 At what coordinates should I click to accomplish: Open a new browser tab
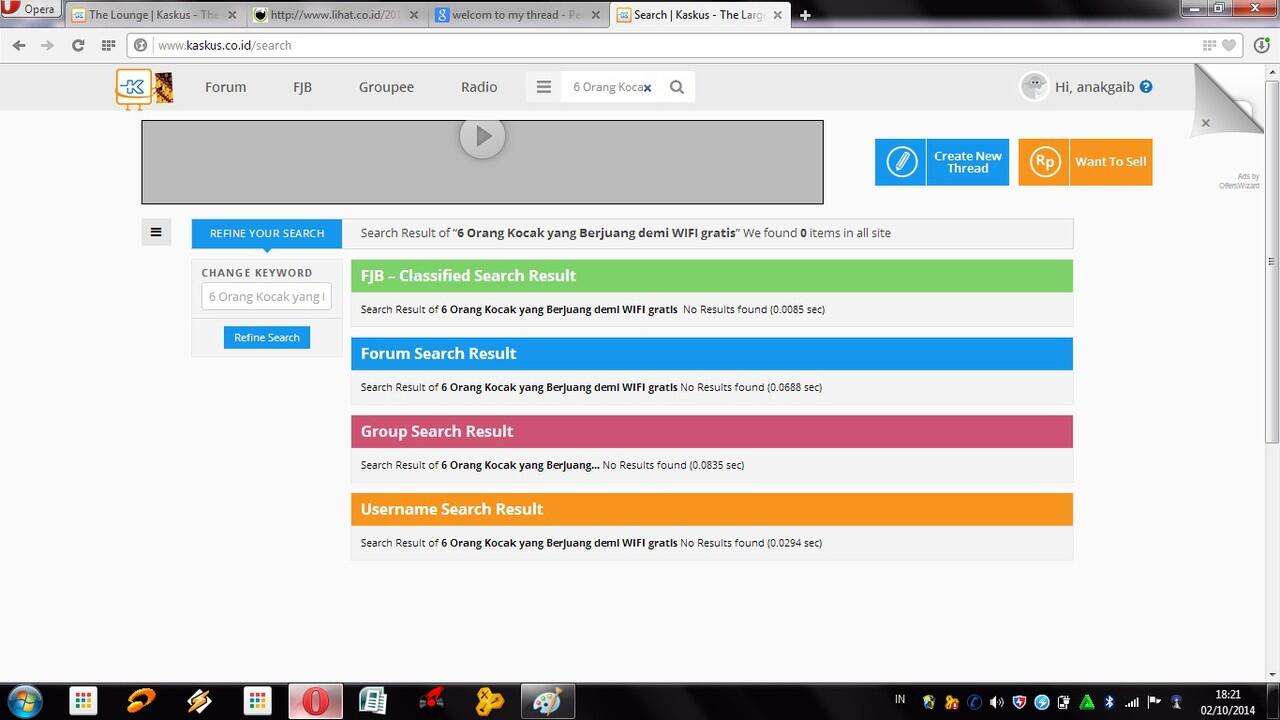pyautogui.click(x=805, y=15)
